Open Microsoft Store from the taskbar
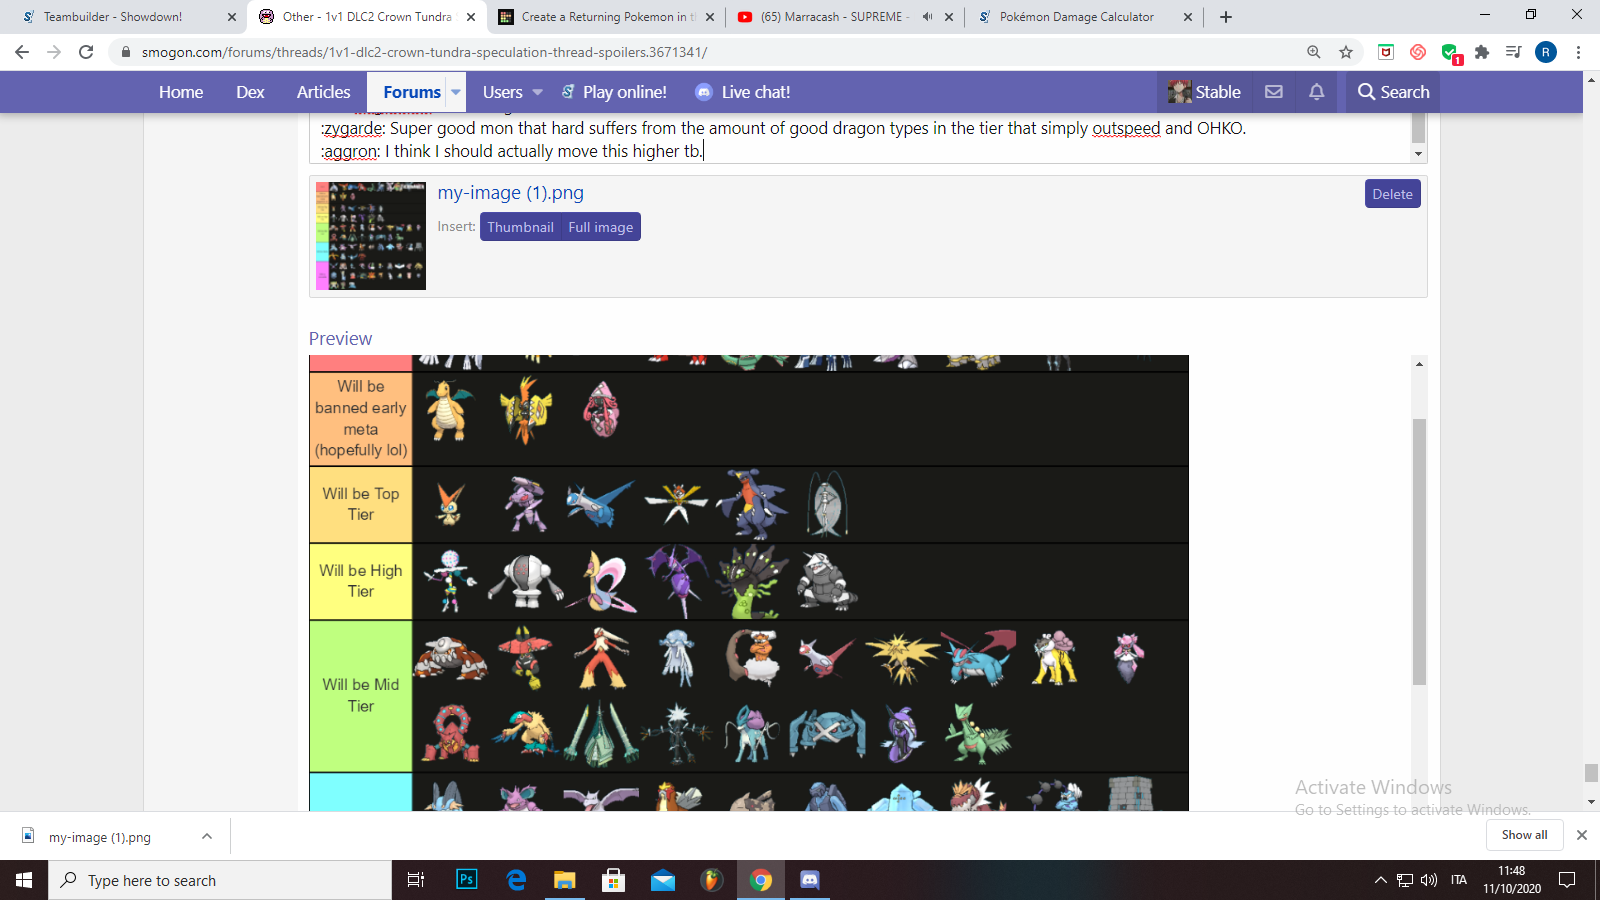The image size is (1600, 900). click(x=614, y=880)
